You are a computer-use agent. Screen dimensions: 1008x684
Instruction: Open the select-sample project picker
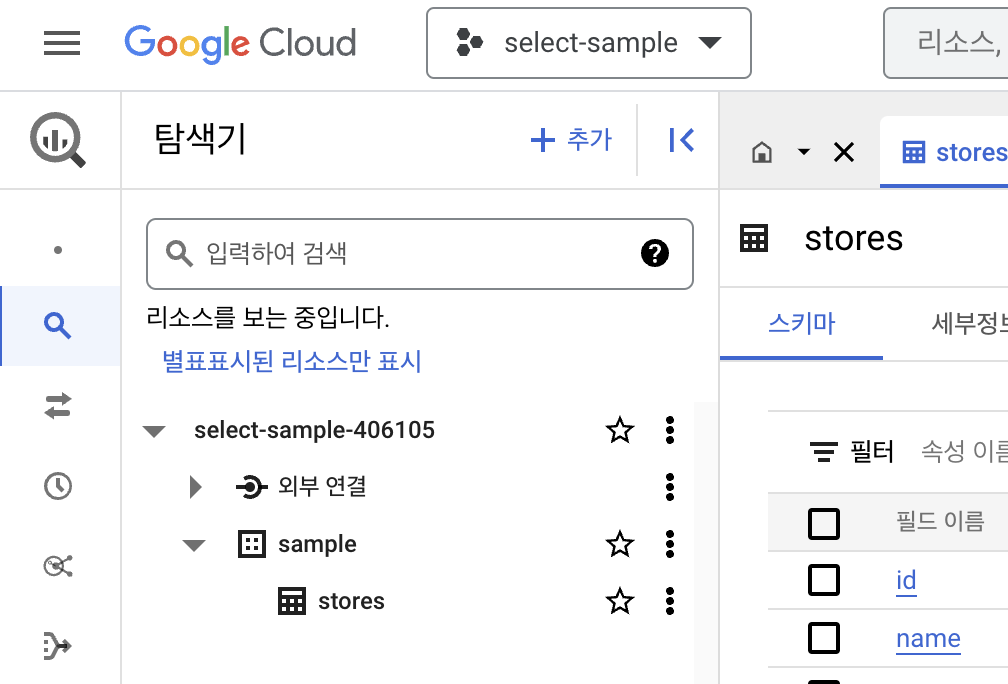click(x=588, y=43)
